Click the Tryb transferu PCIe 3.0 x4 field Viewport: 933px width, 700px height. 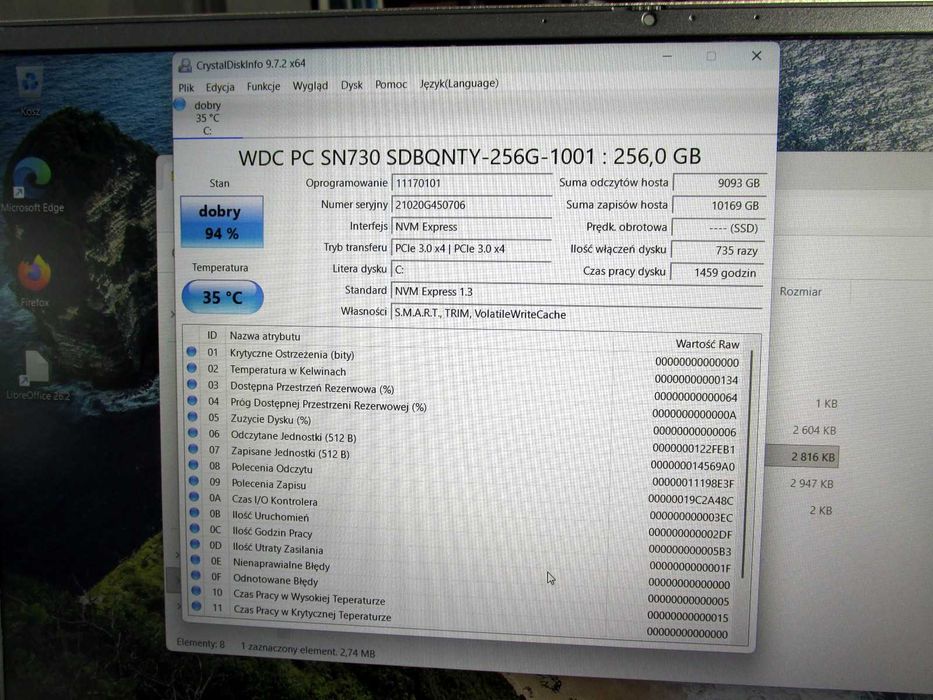click(471, 249)
